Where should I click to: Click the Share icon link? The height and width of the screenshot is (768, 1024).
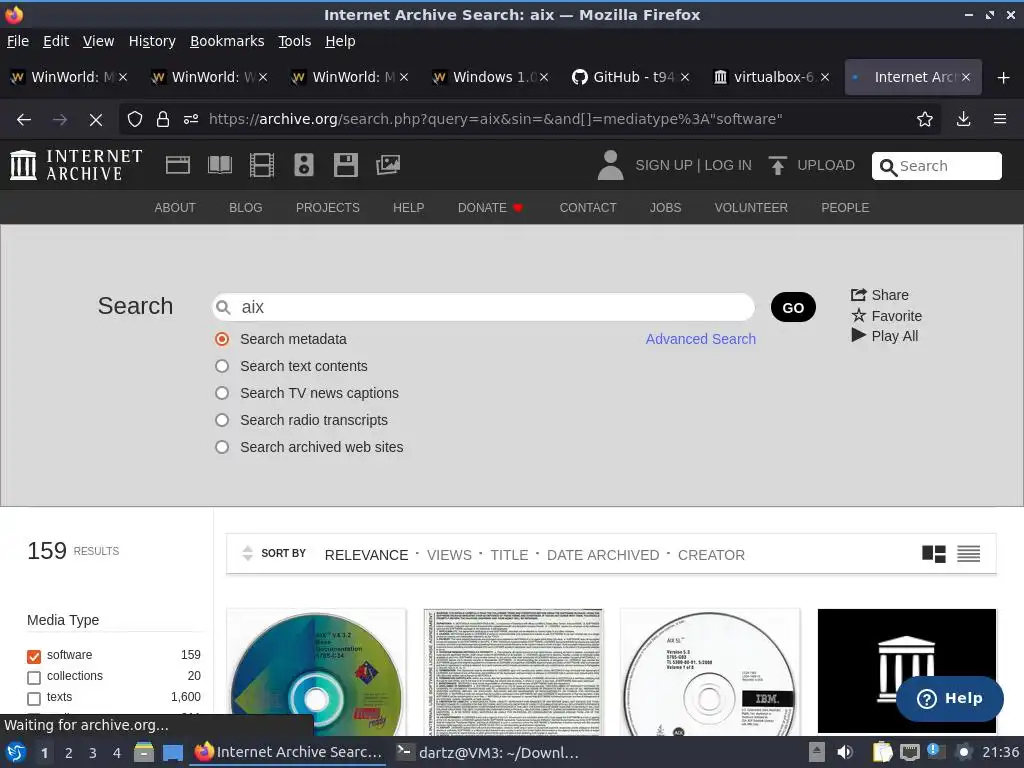pos(880,295)
